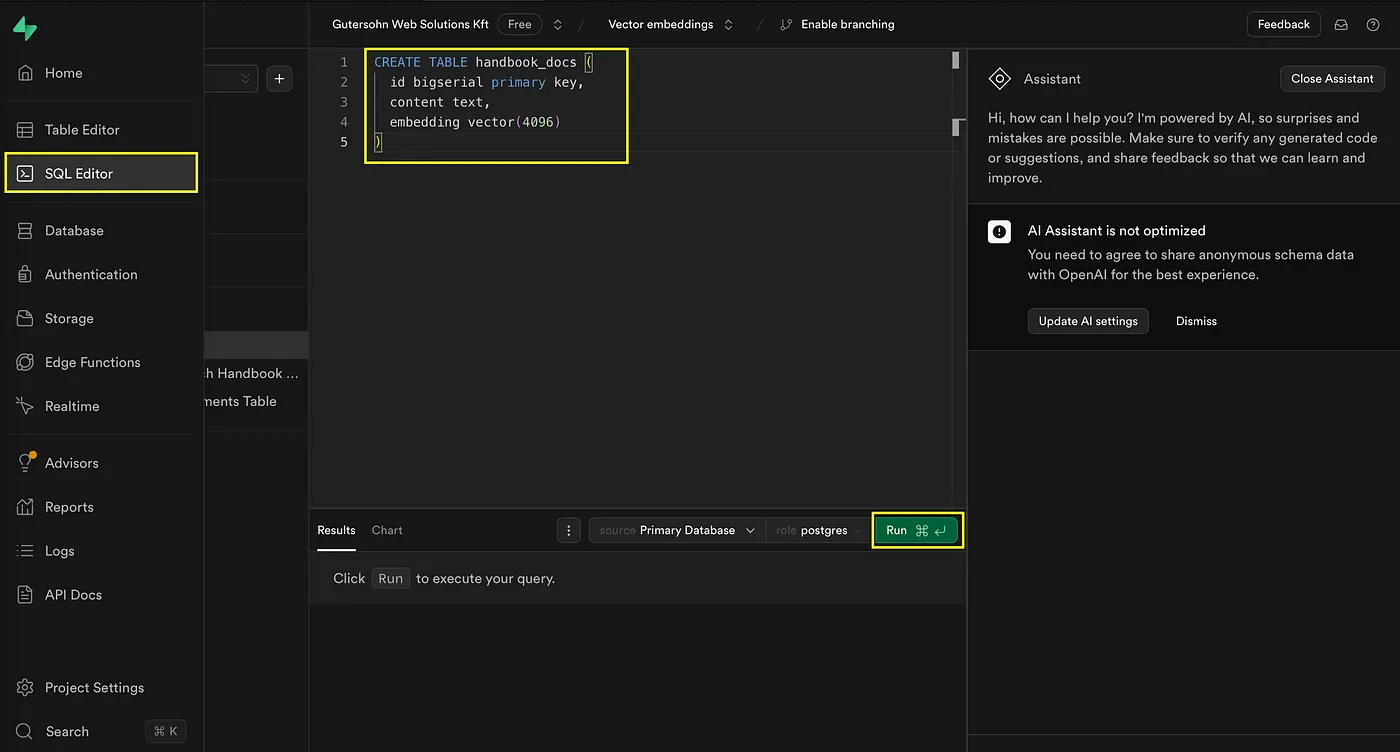Open the source Primary Database dropdown
This screenshot has height=752, width=1400.
[x=677, y=531]
